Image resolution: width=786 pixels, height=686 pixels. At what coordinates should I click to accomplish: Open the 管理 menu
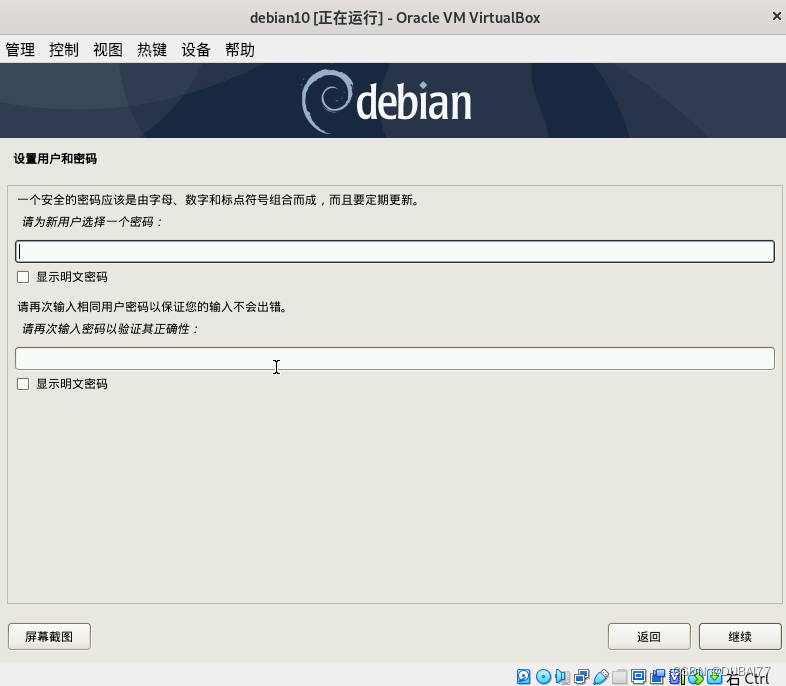coord(20,50)
